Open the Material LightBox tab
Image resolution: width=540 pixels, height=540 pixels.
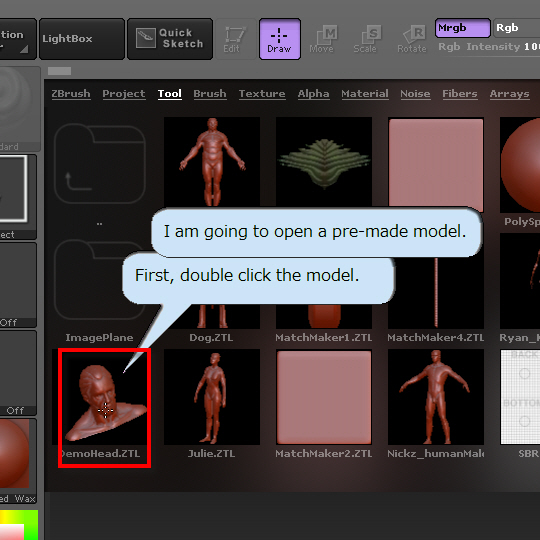point(365,94)
